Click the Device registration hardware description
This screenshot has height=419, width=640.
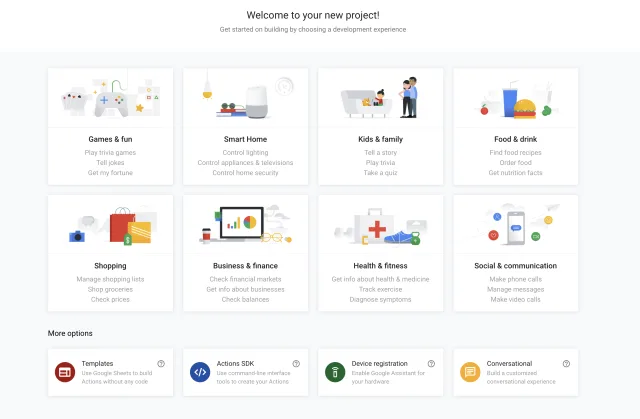click(x=388, y=377)
